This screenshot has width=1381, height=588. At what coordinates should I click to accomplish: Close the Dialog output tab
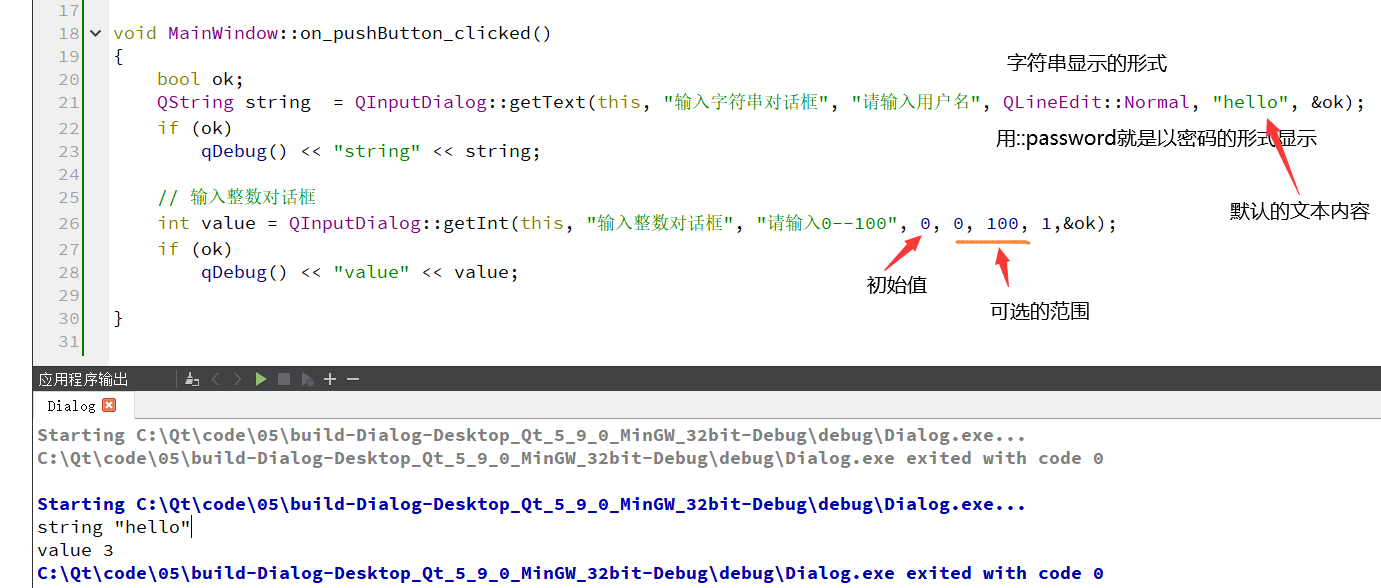109,405
